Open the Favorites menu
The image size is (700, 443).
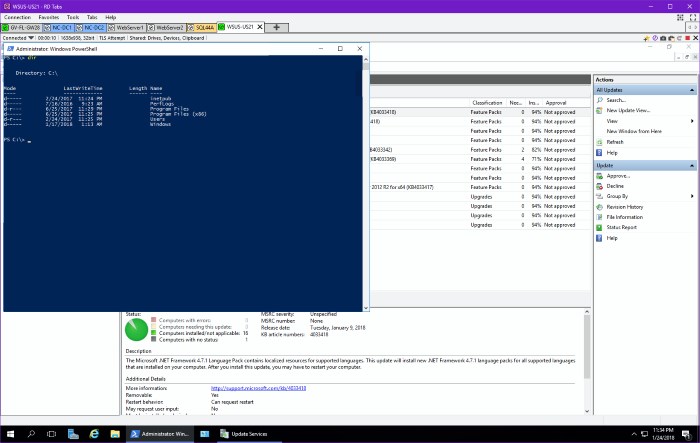(x=49, y=17)
